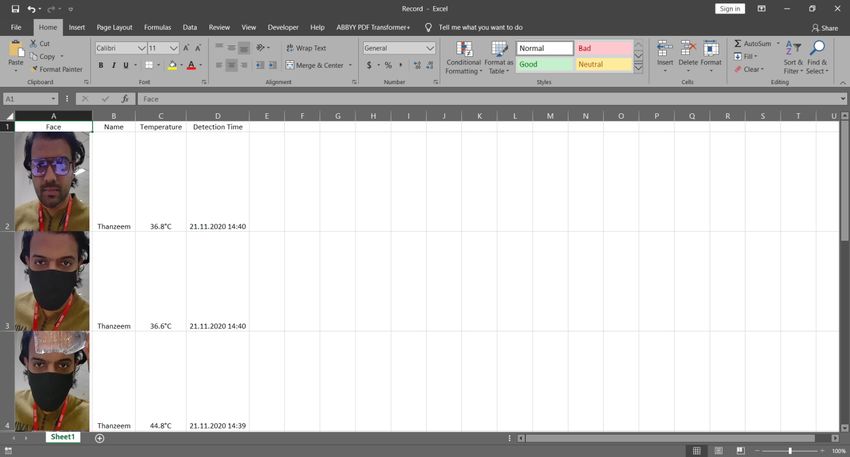Toggle center horizontal alignment
The width and height of the screenshot is (850, 457).
point(231,65)
